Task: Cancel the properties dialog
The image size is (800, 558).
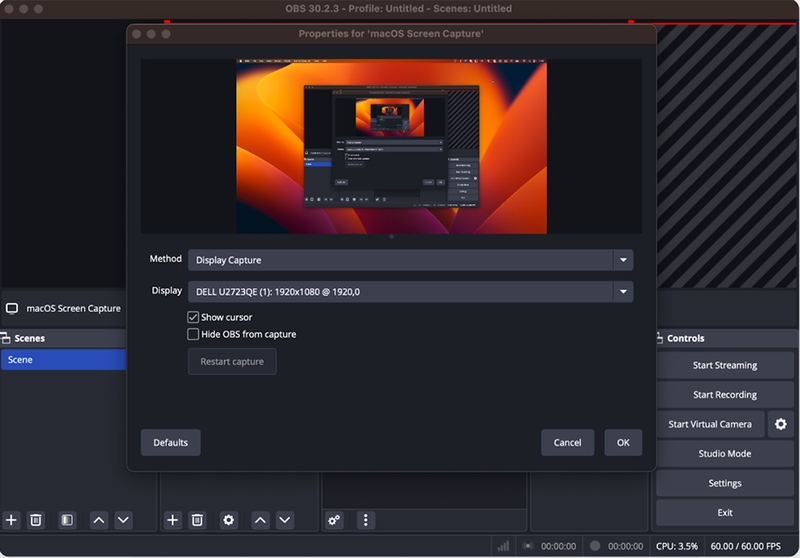Action: [567, 443]
